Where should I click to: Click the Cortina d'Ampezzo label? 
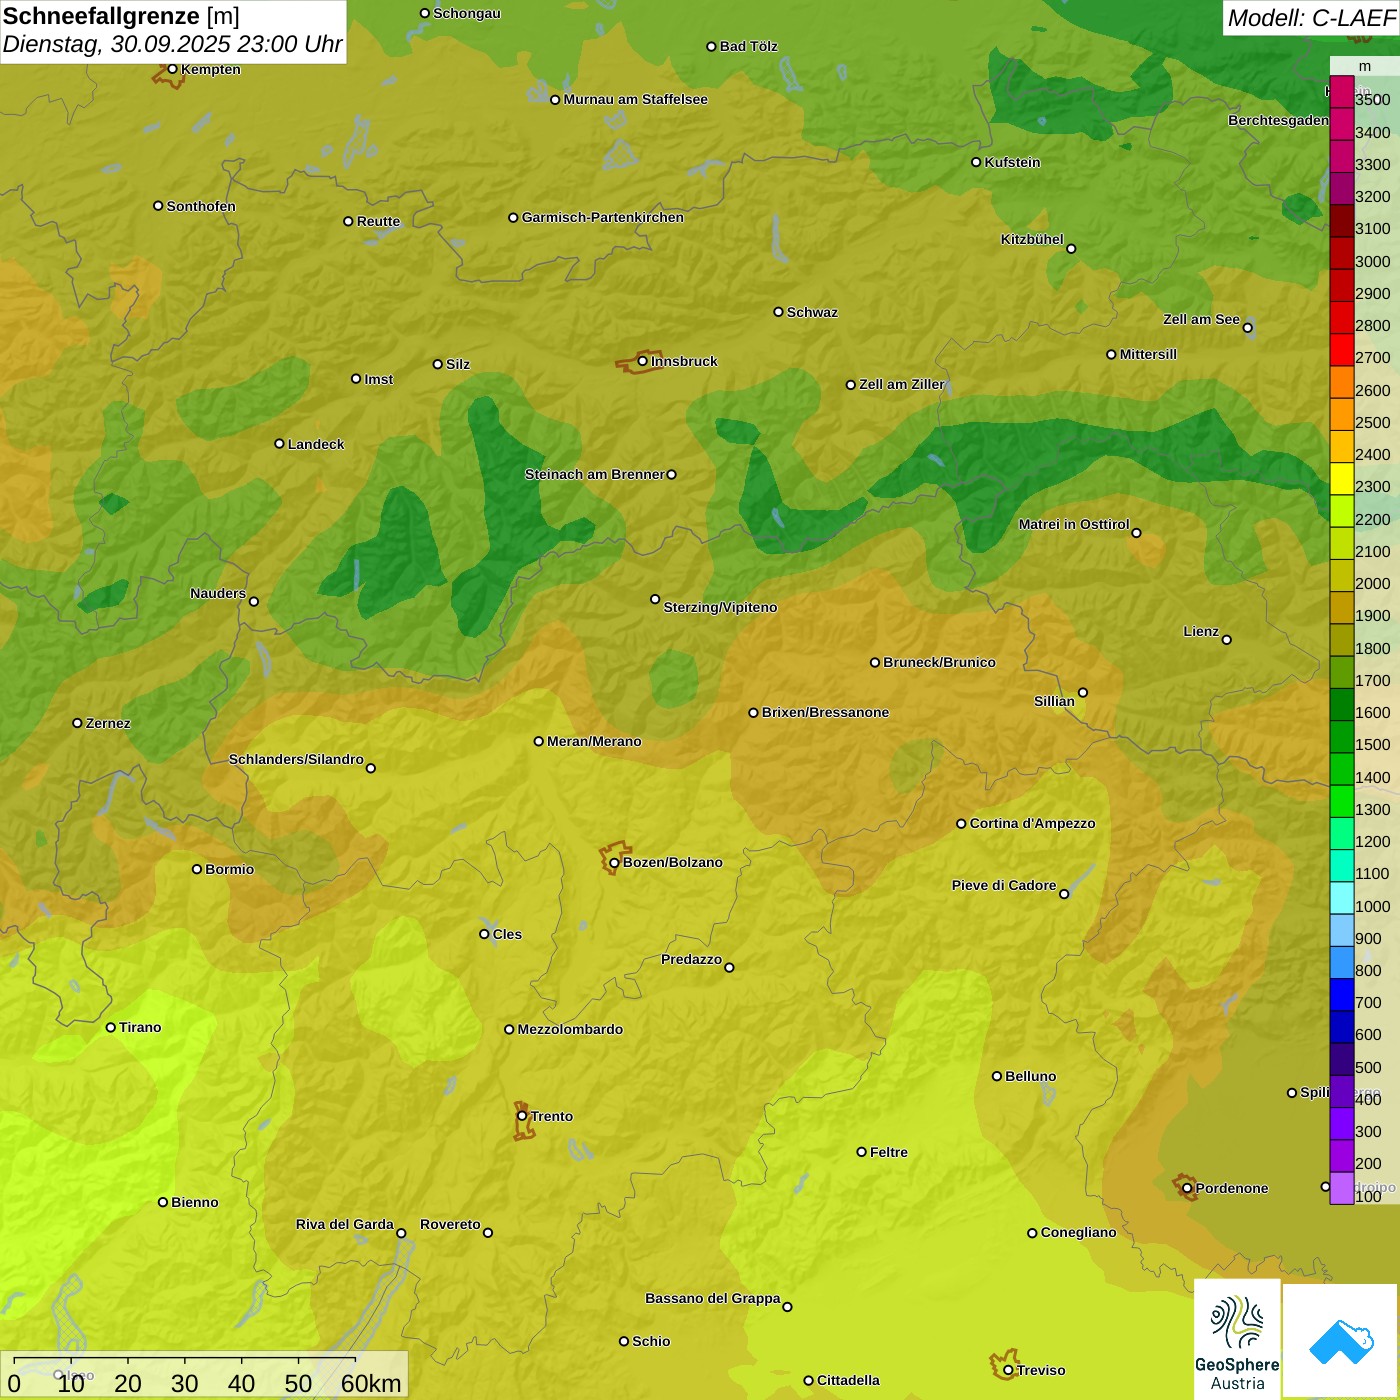1032,823
